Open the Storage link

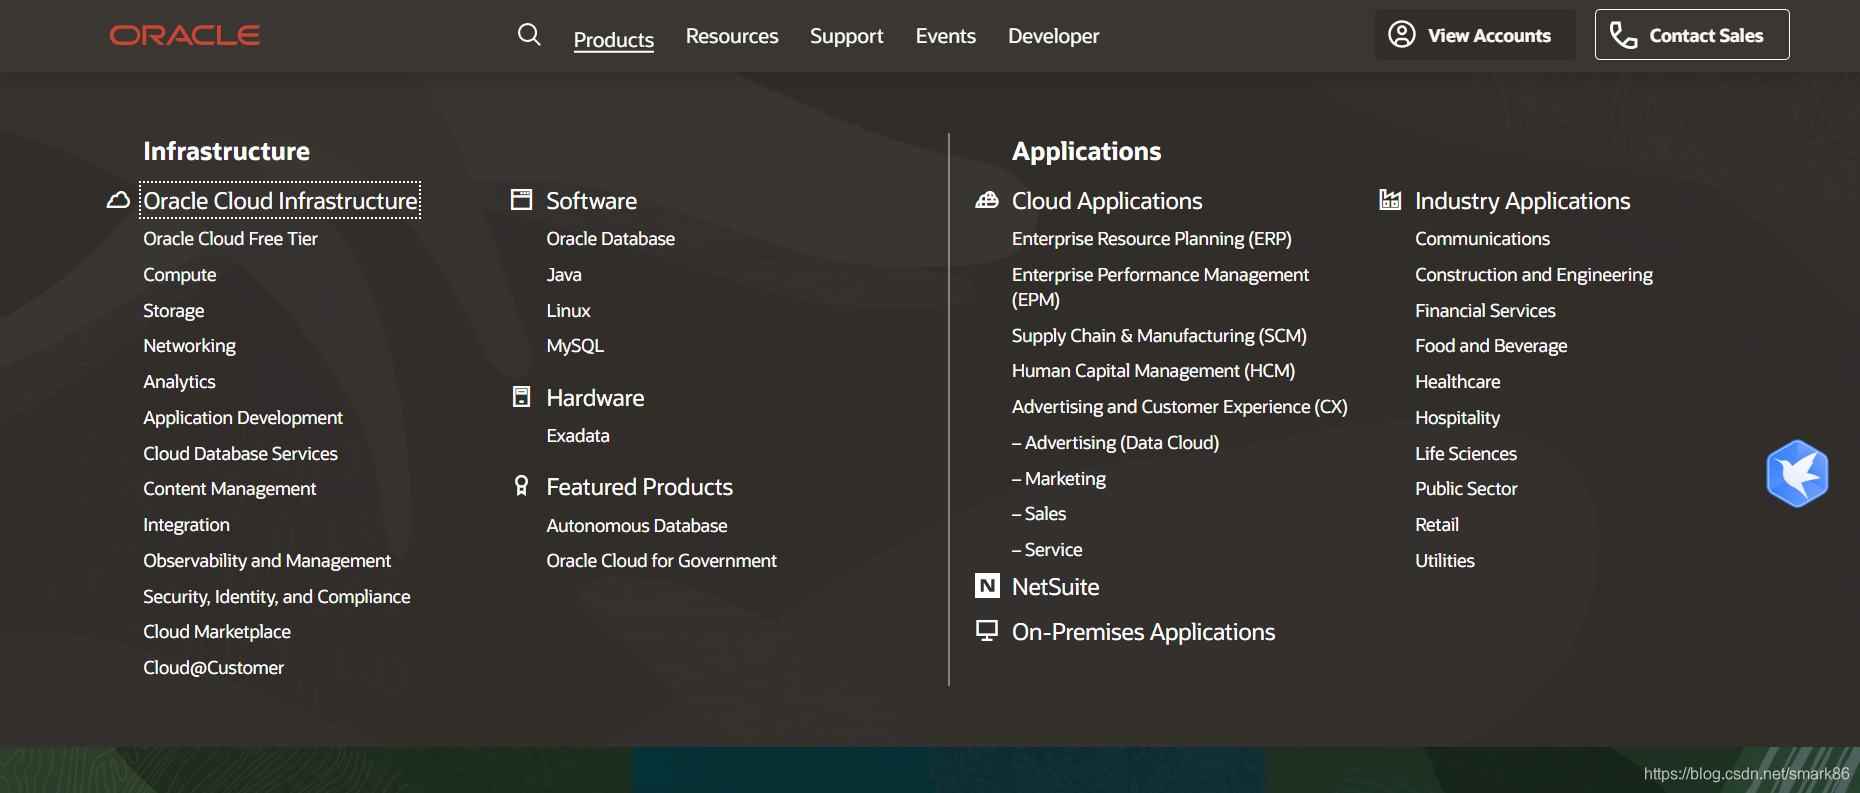point(174,311)
